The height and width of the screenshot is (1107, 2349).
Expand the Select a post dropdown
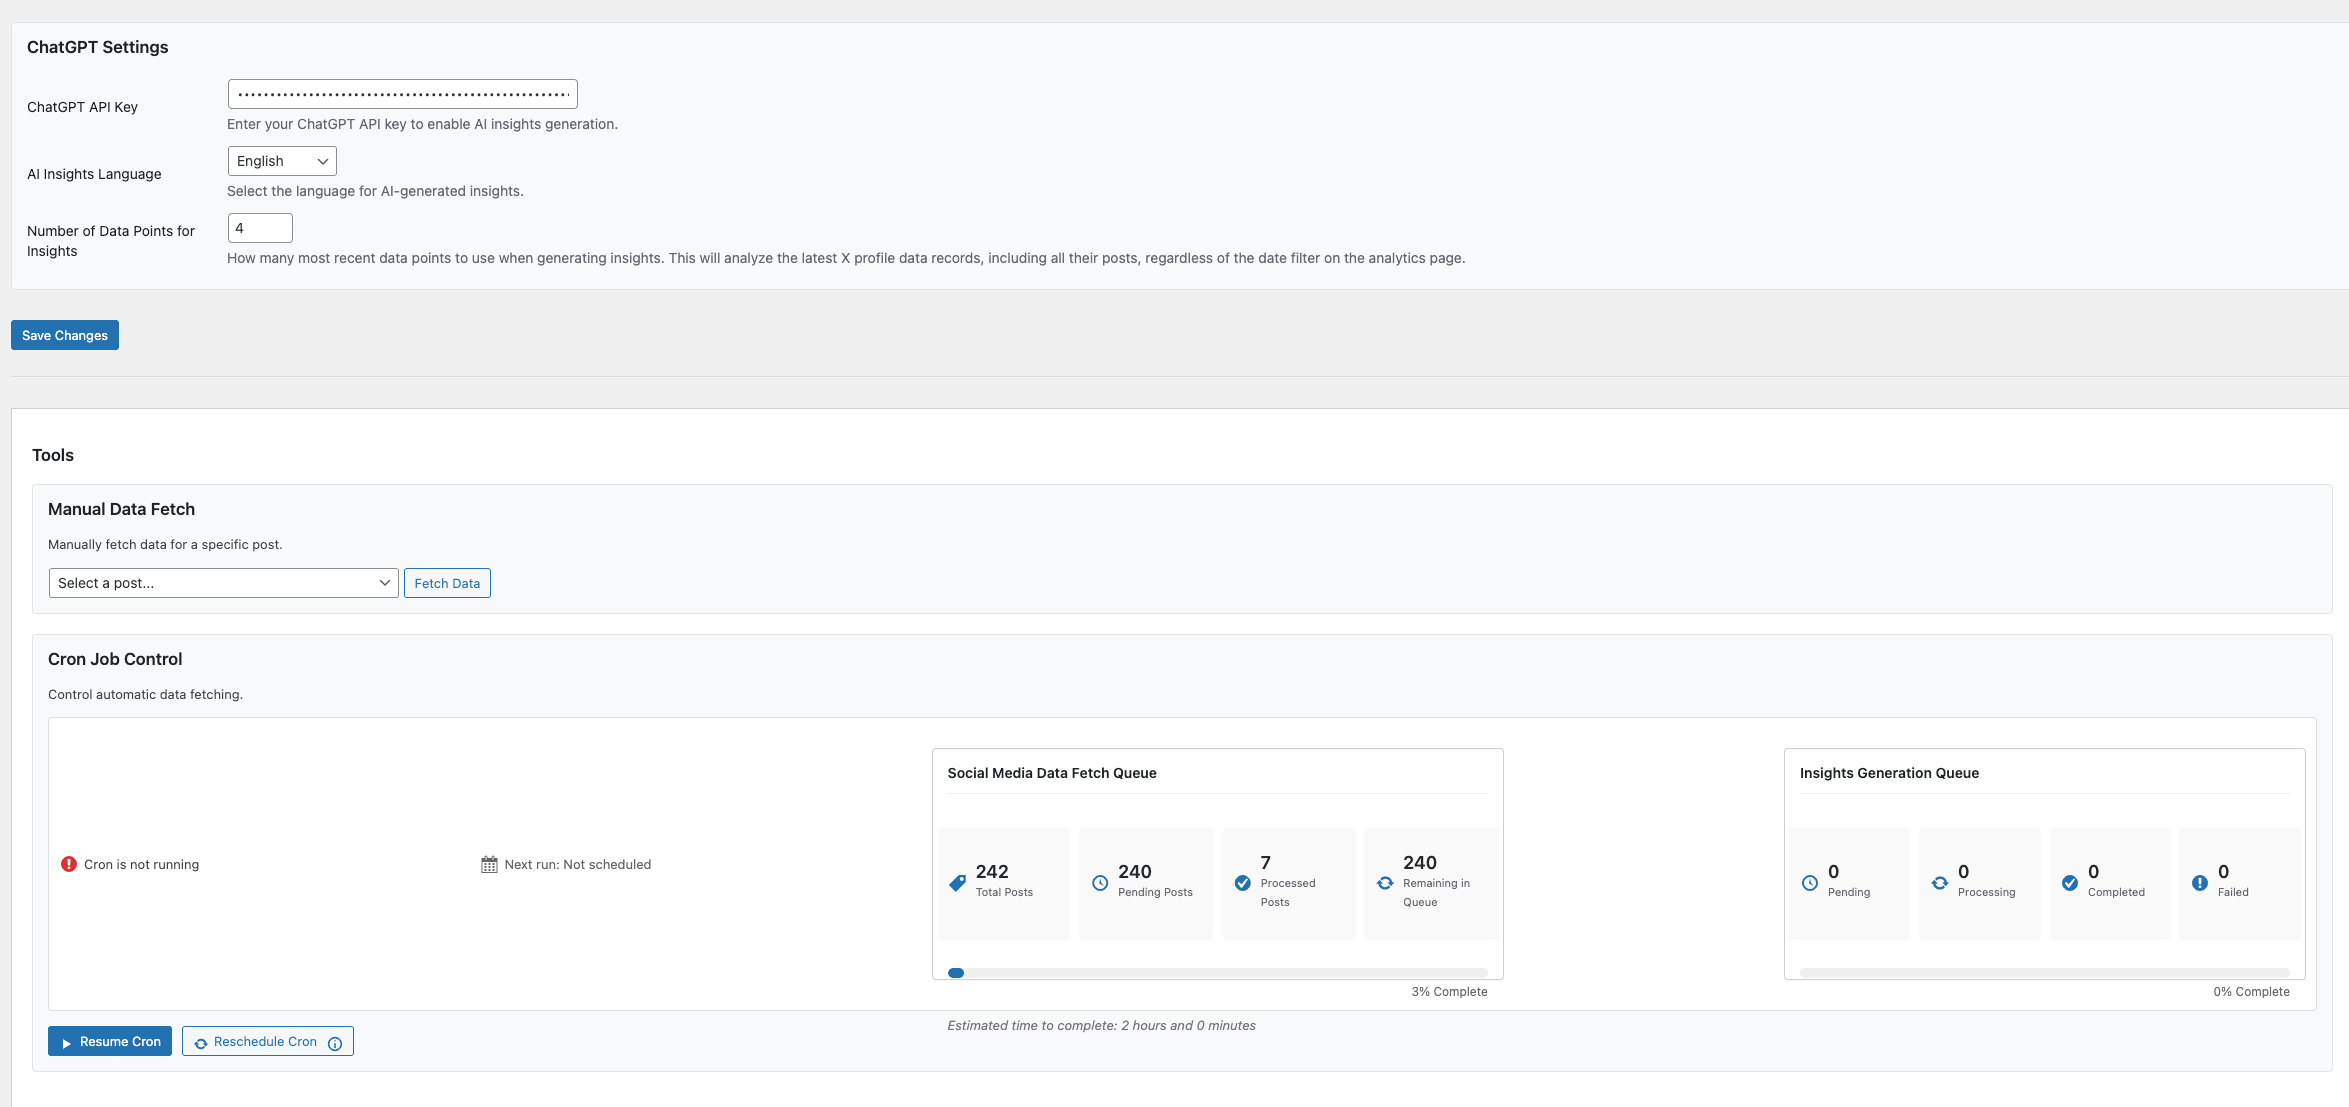tap(223, 583)
